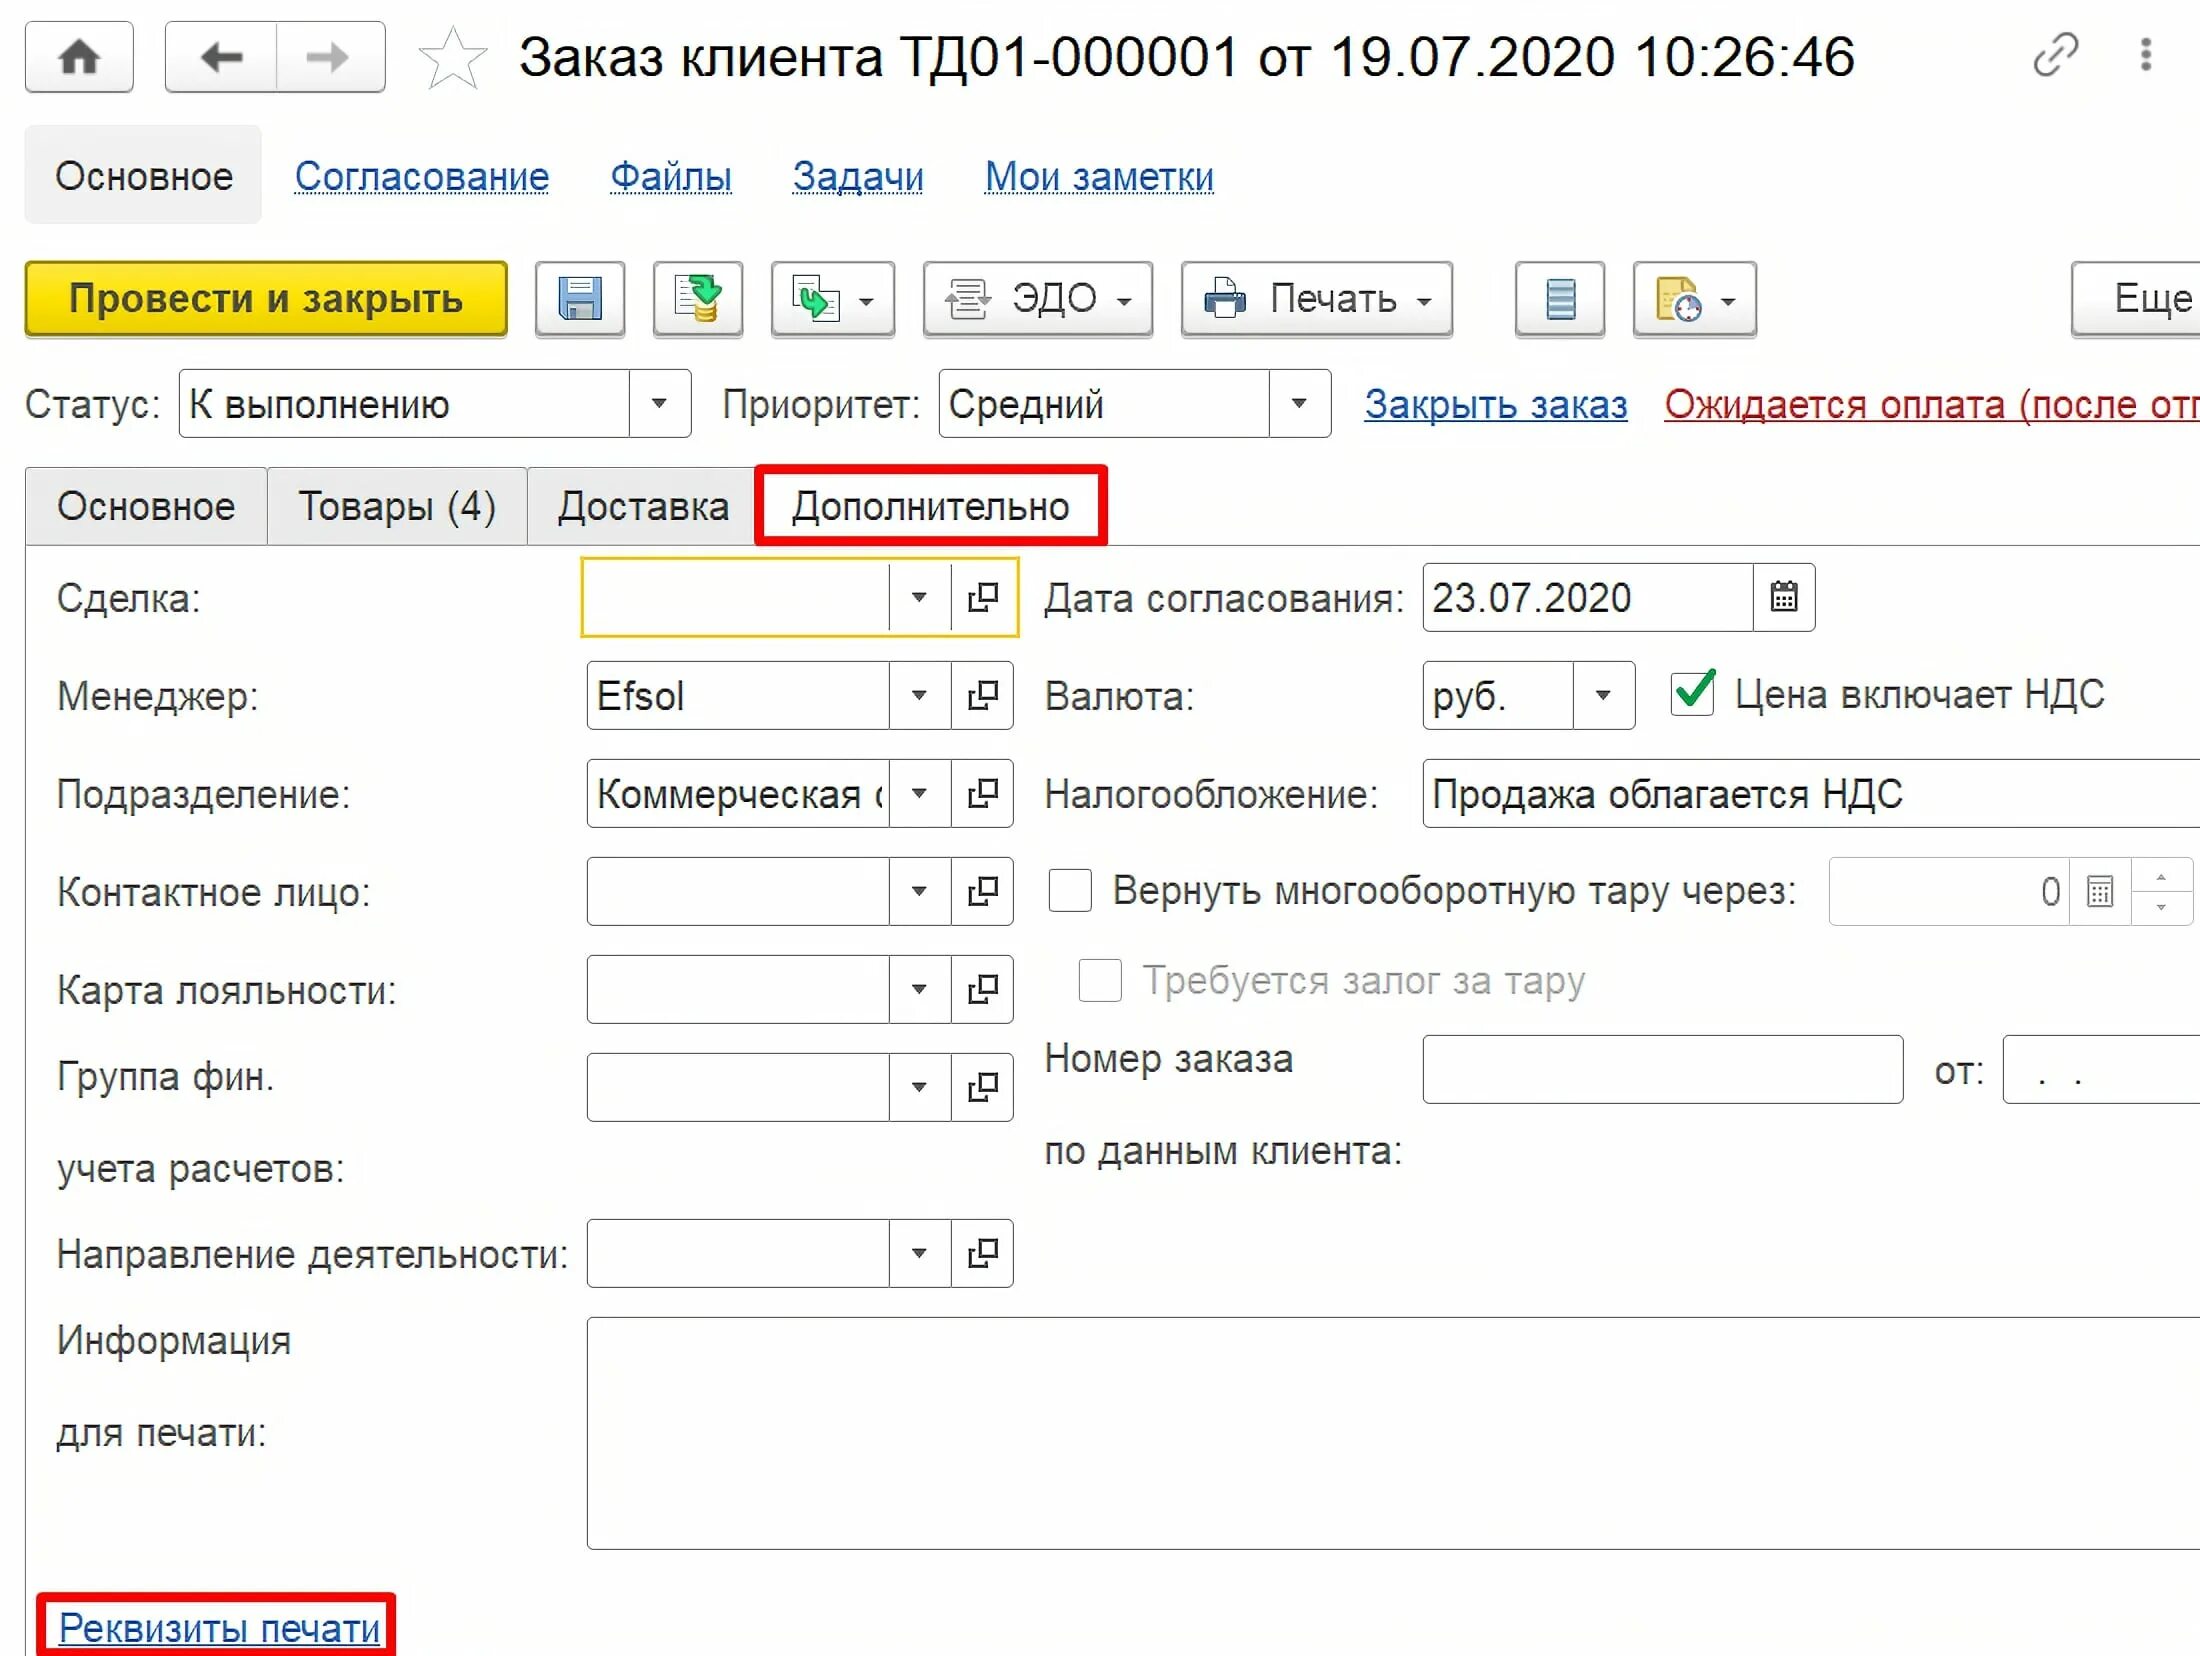Open the Согласование section

coord(421,177)
